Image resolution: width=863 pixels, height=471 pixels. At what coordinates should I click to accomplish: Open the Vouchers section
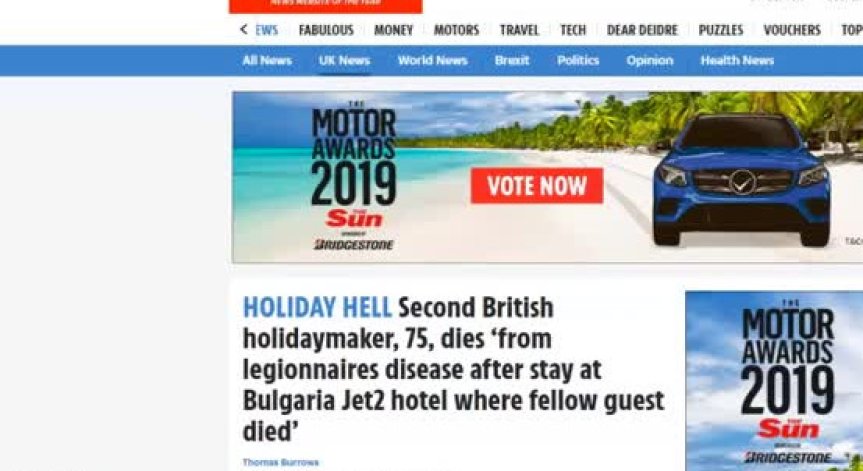coord(792,30)
